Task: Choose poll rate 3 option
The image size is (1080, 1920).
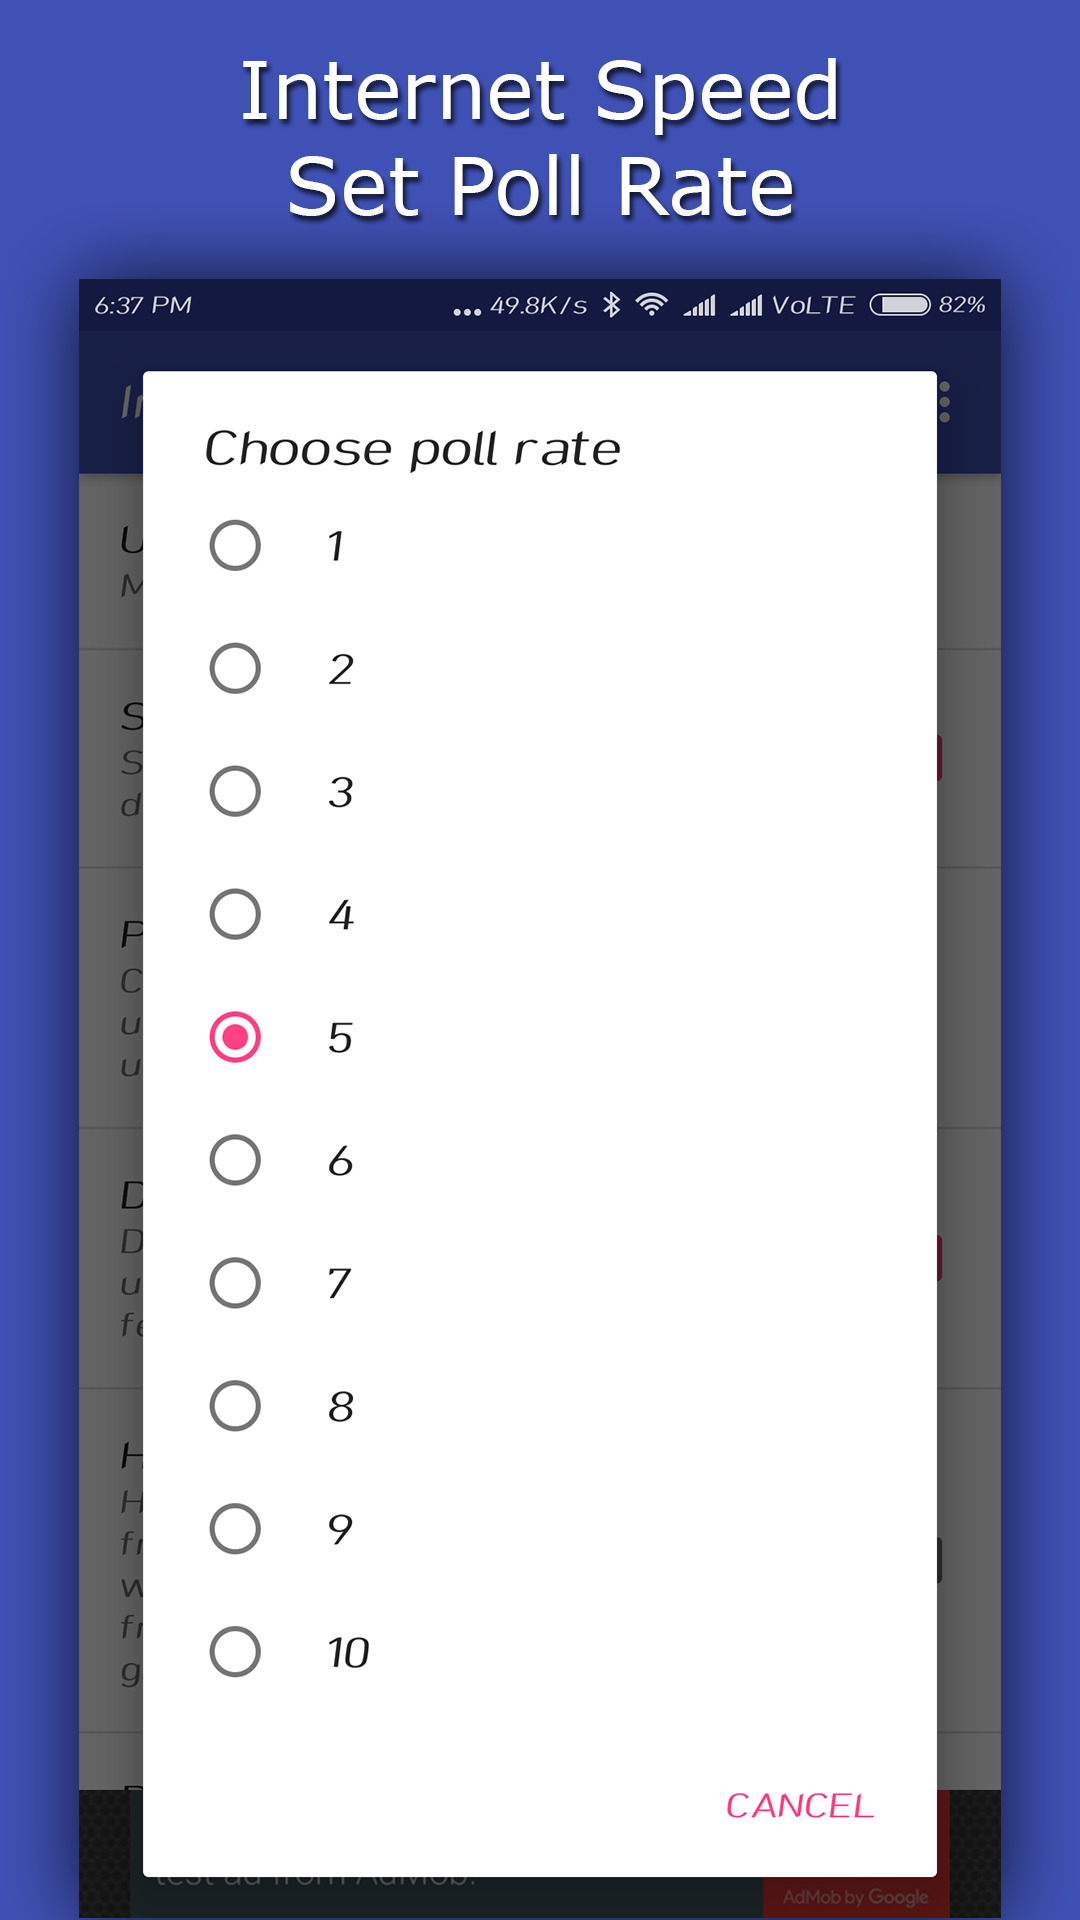Action: (x=235, y=791)
